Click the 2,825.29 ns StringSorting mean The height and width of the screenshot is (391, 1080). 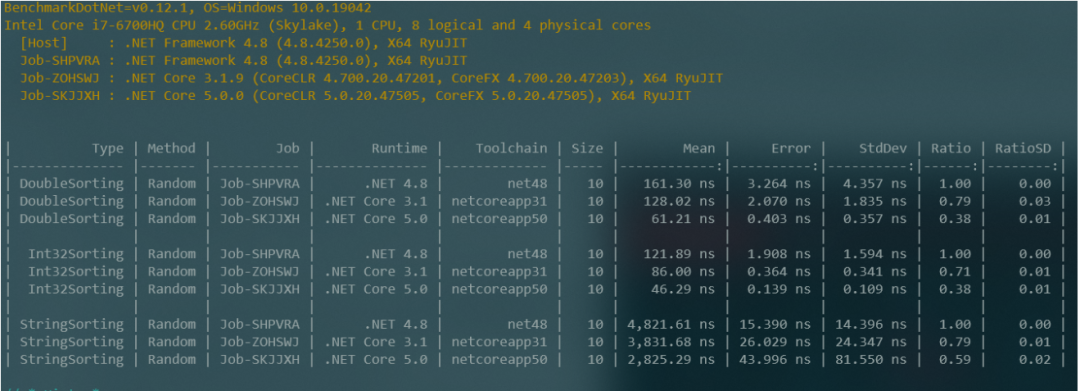click(x=671, y=359)
